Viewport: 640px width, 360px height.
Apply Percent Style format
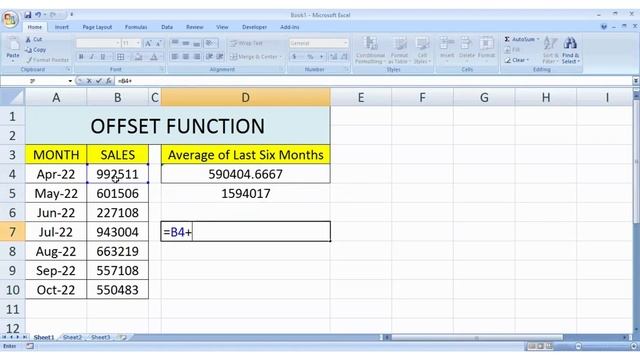pos(310,56)
